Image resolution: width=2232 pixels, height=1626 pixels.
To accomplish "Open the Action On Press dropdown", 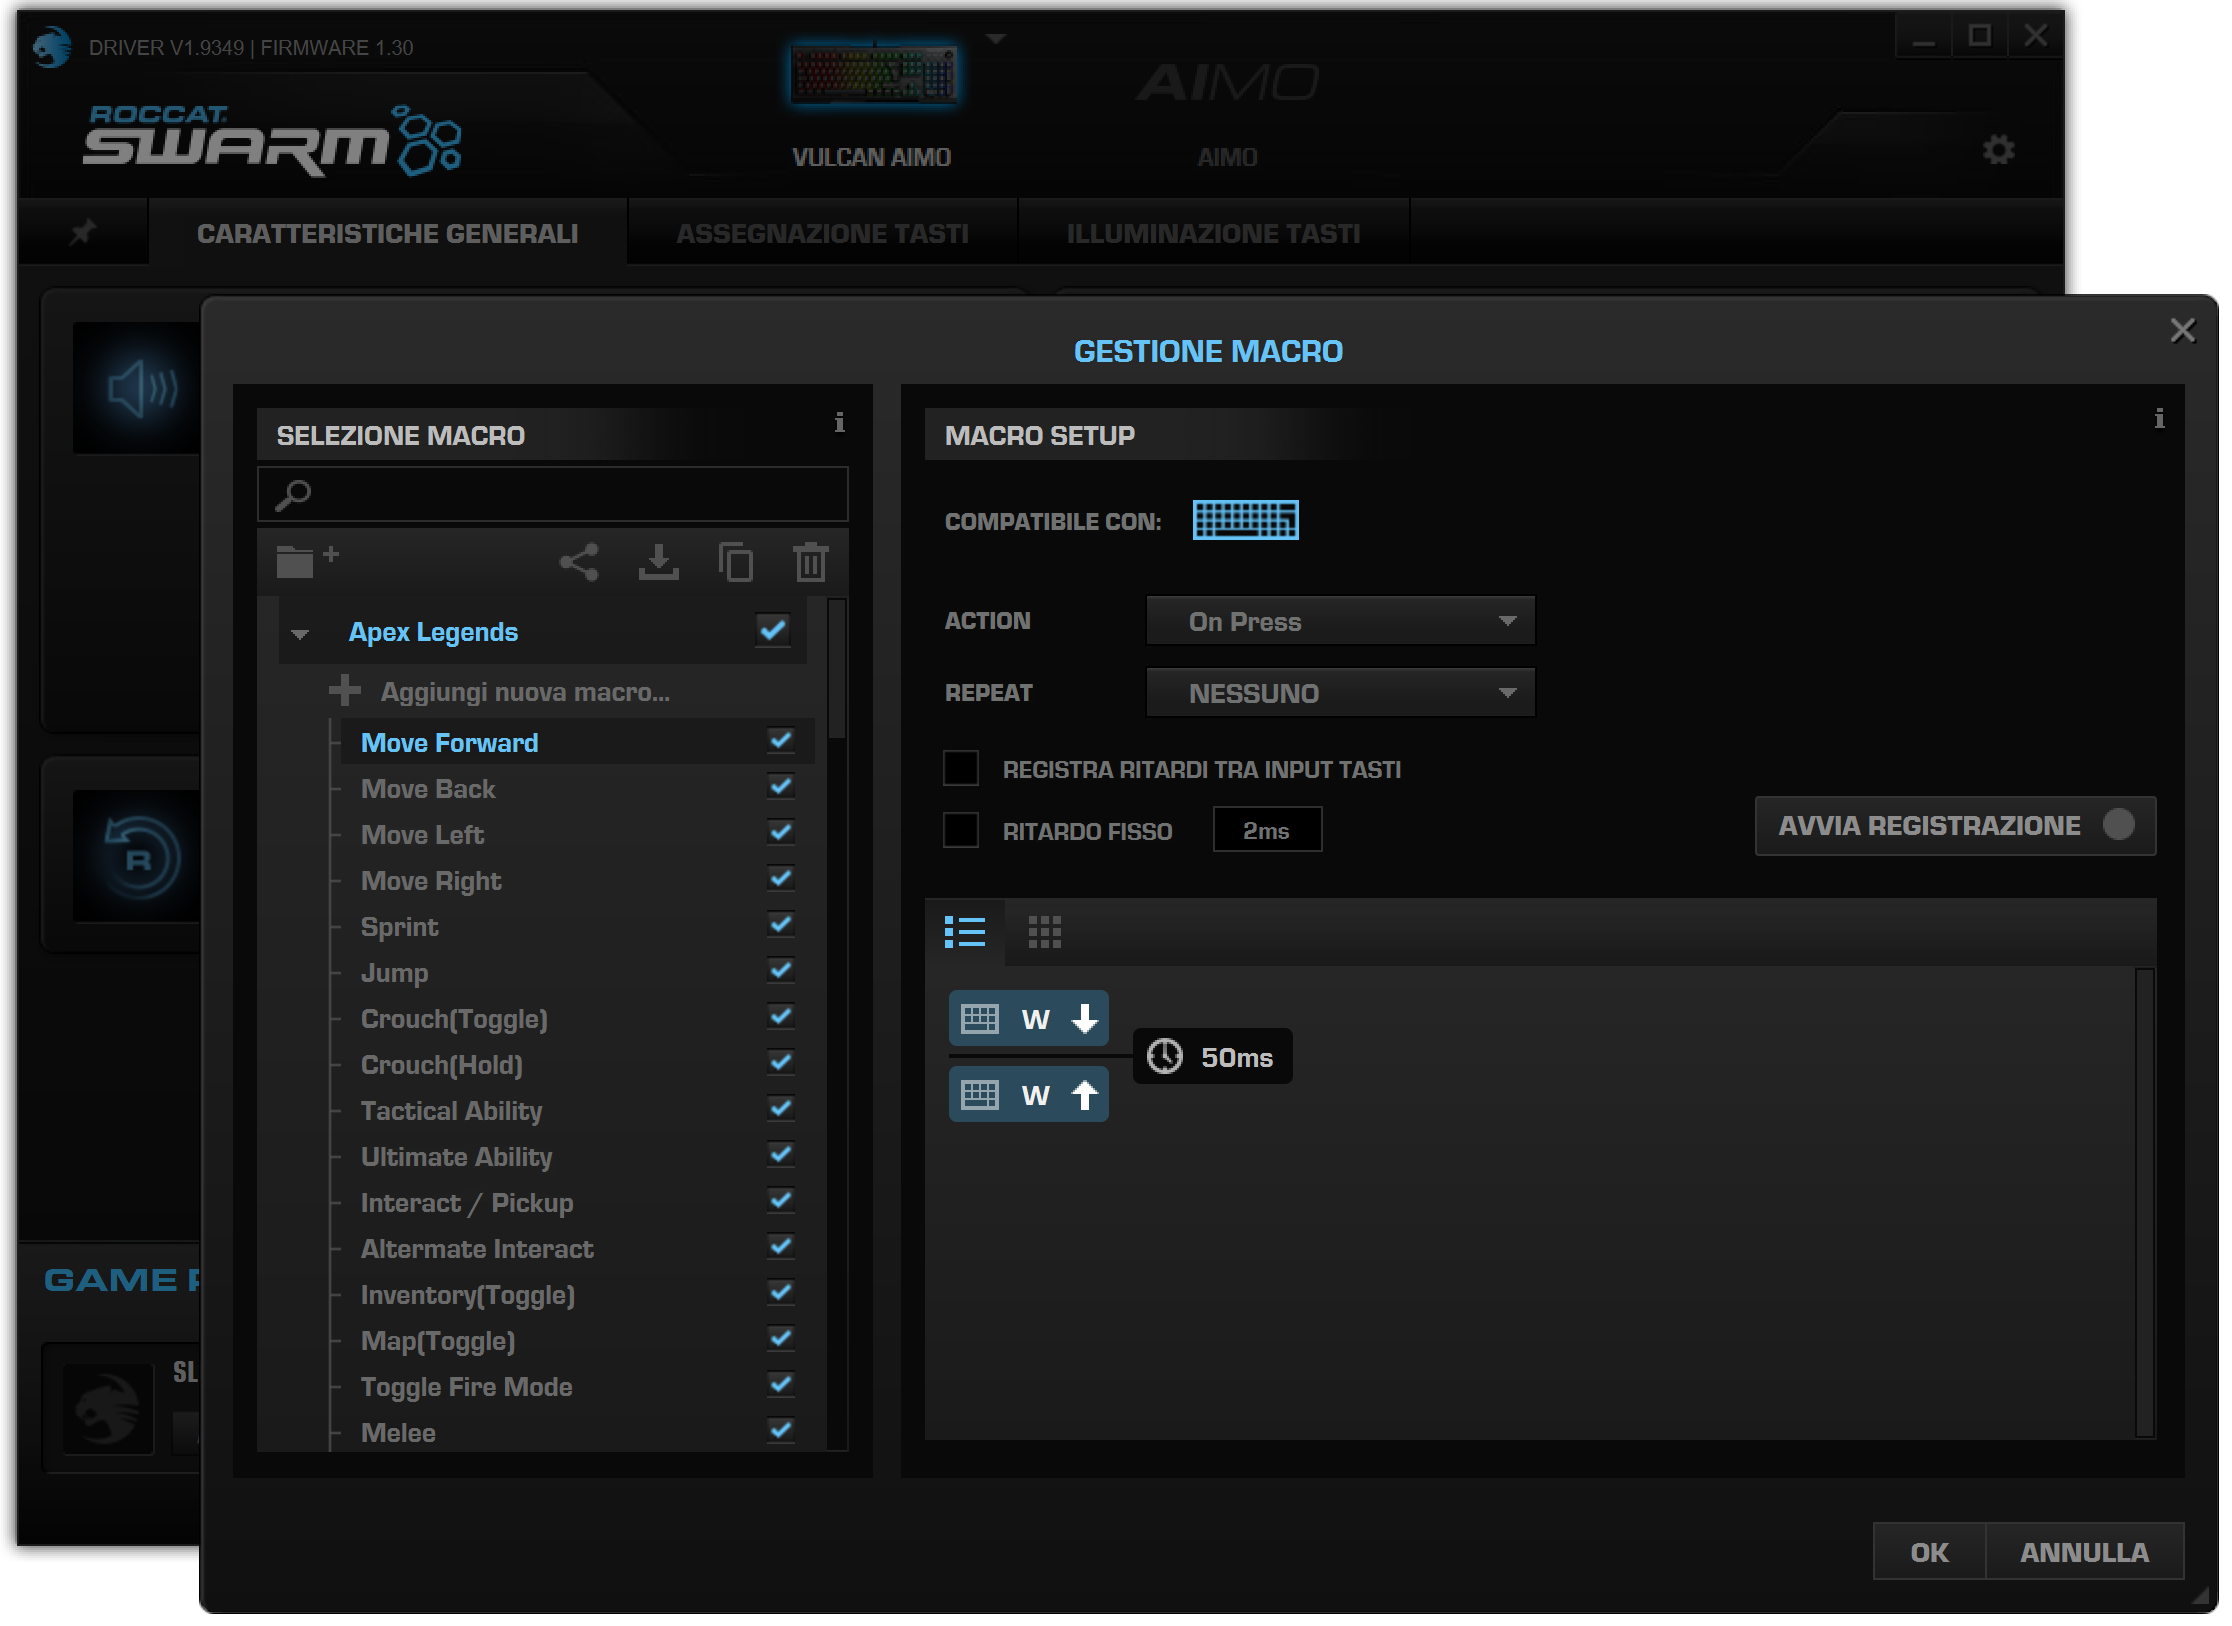I will pyautogui.click(x=1340, y=621).
